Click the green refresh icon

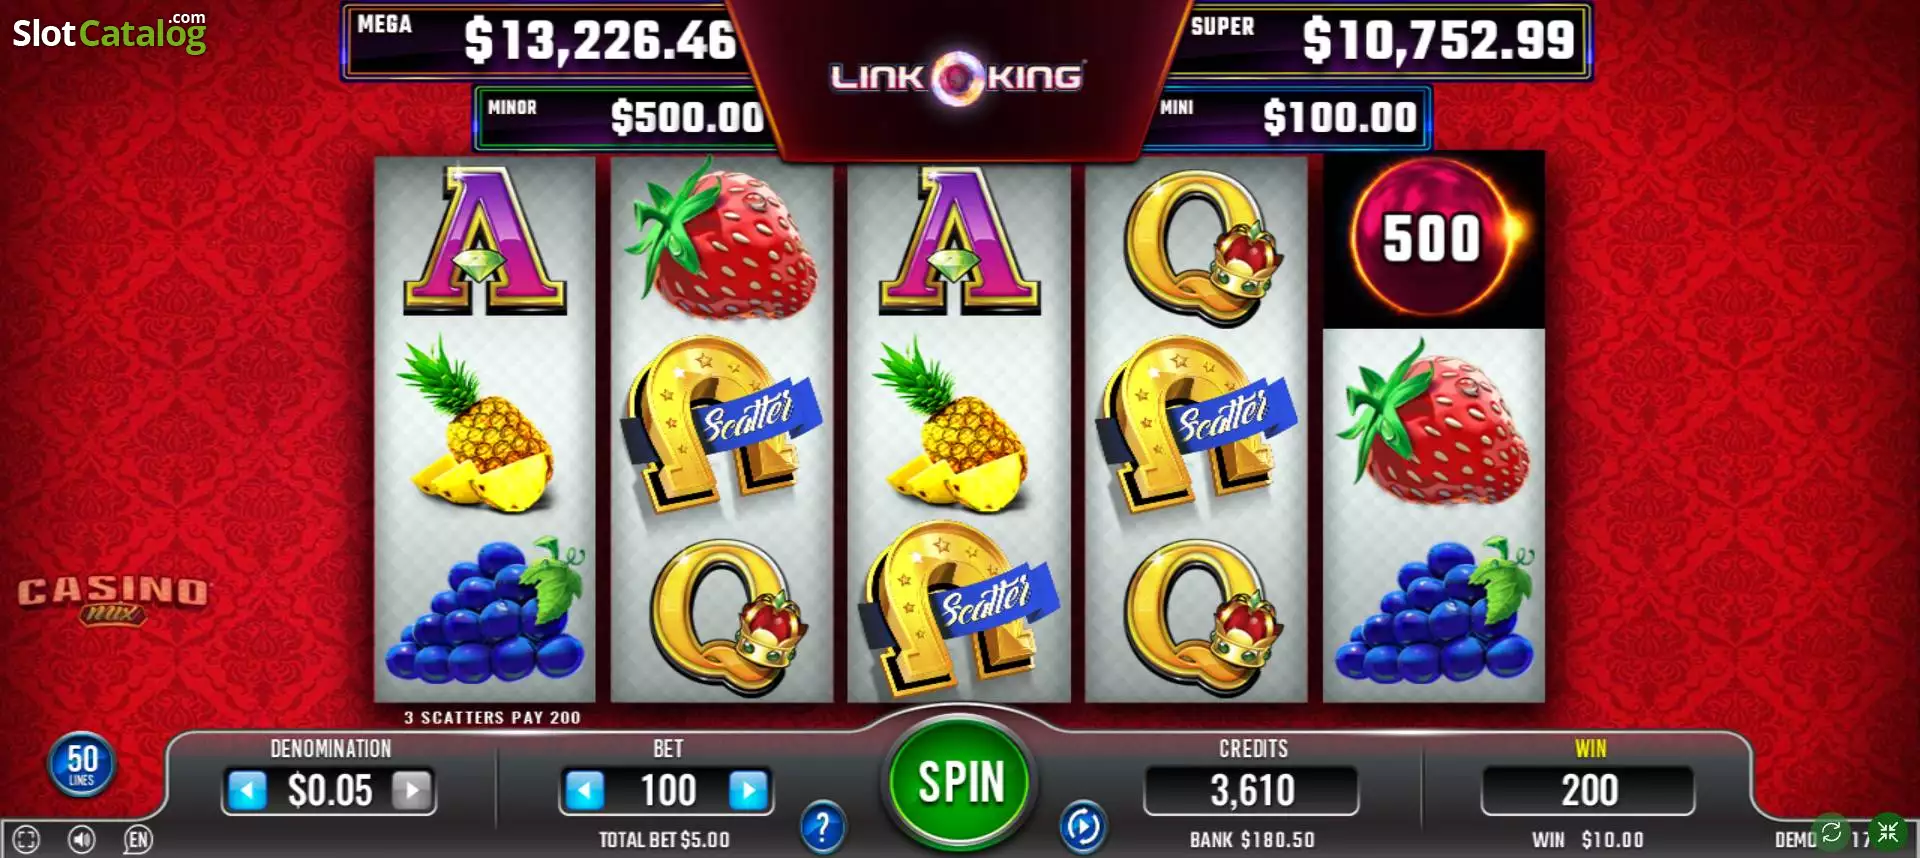tap(1831, 832)
